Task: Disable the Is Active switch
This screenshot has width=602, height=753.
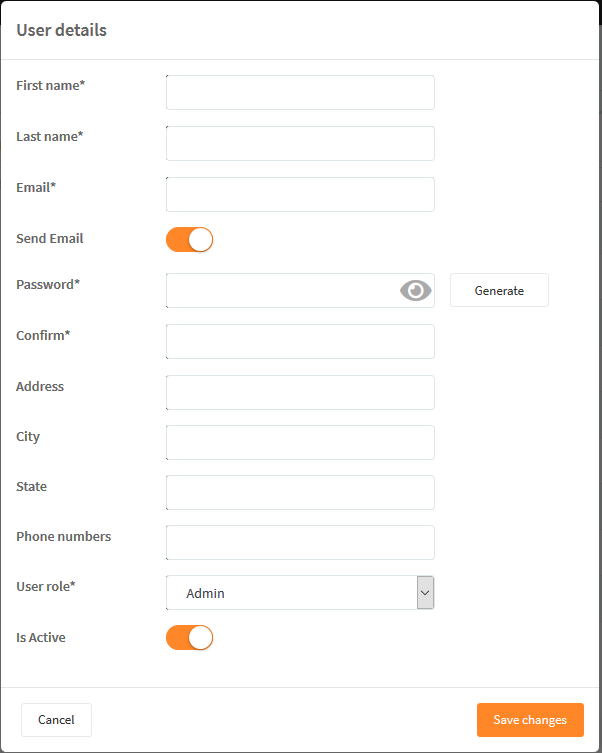Action: click(x=190, y=637)
